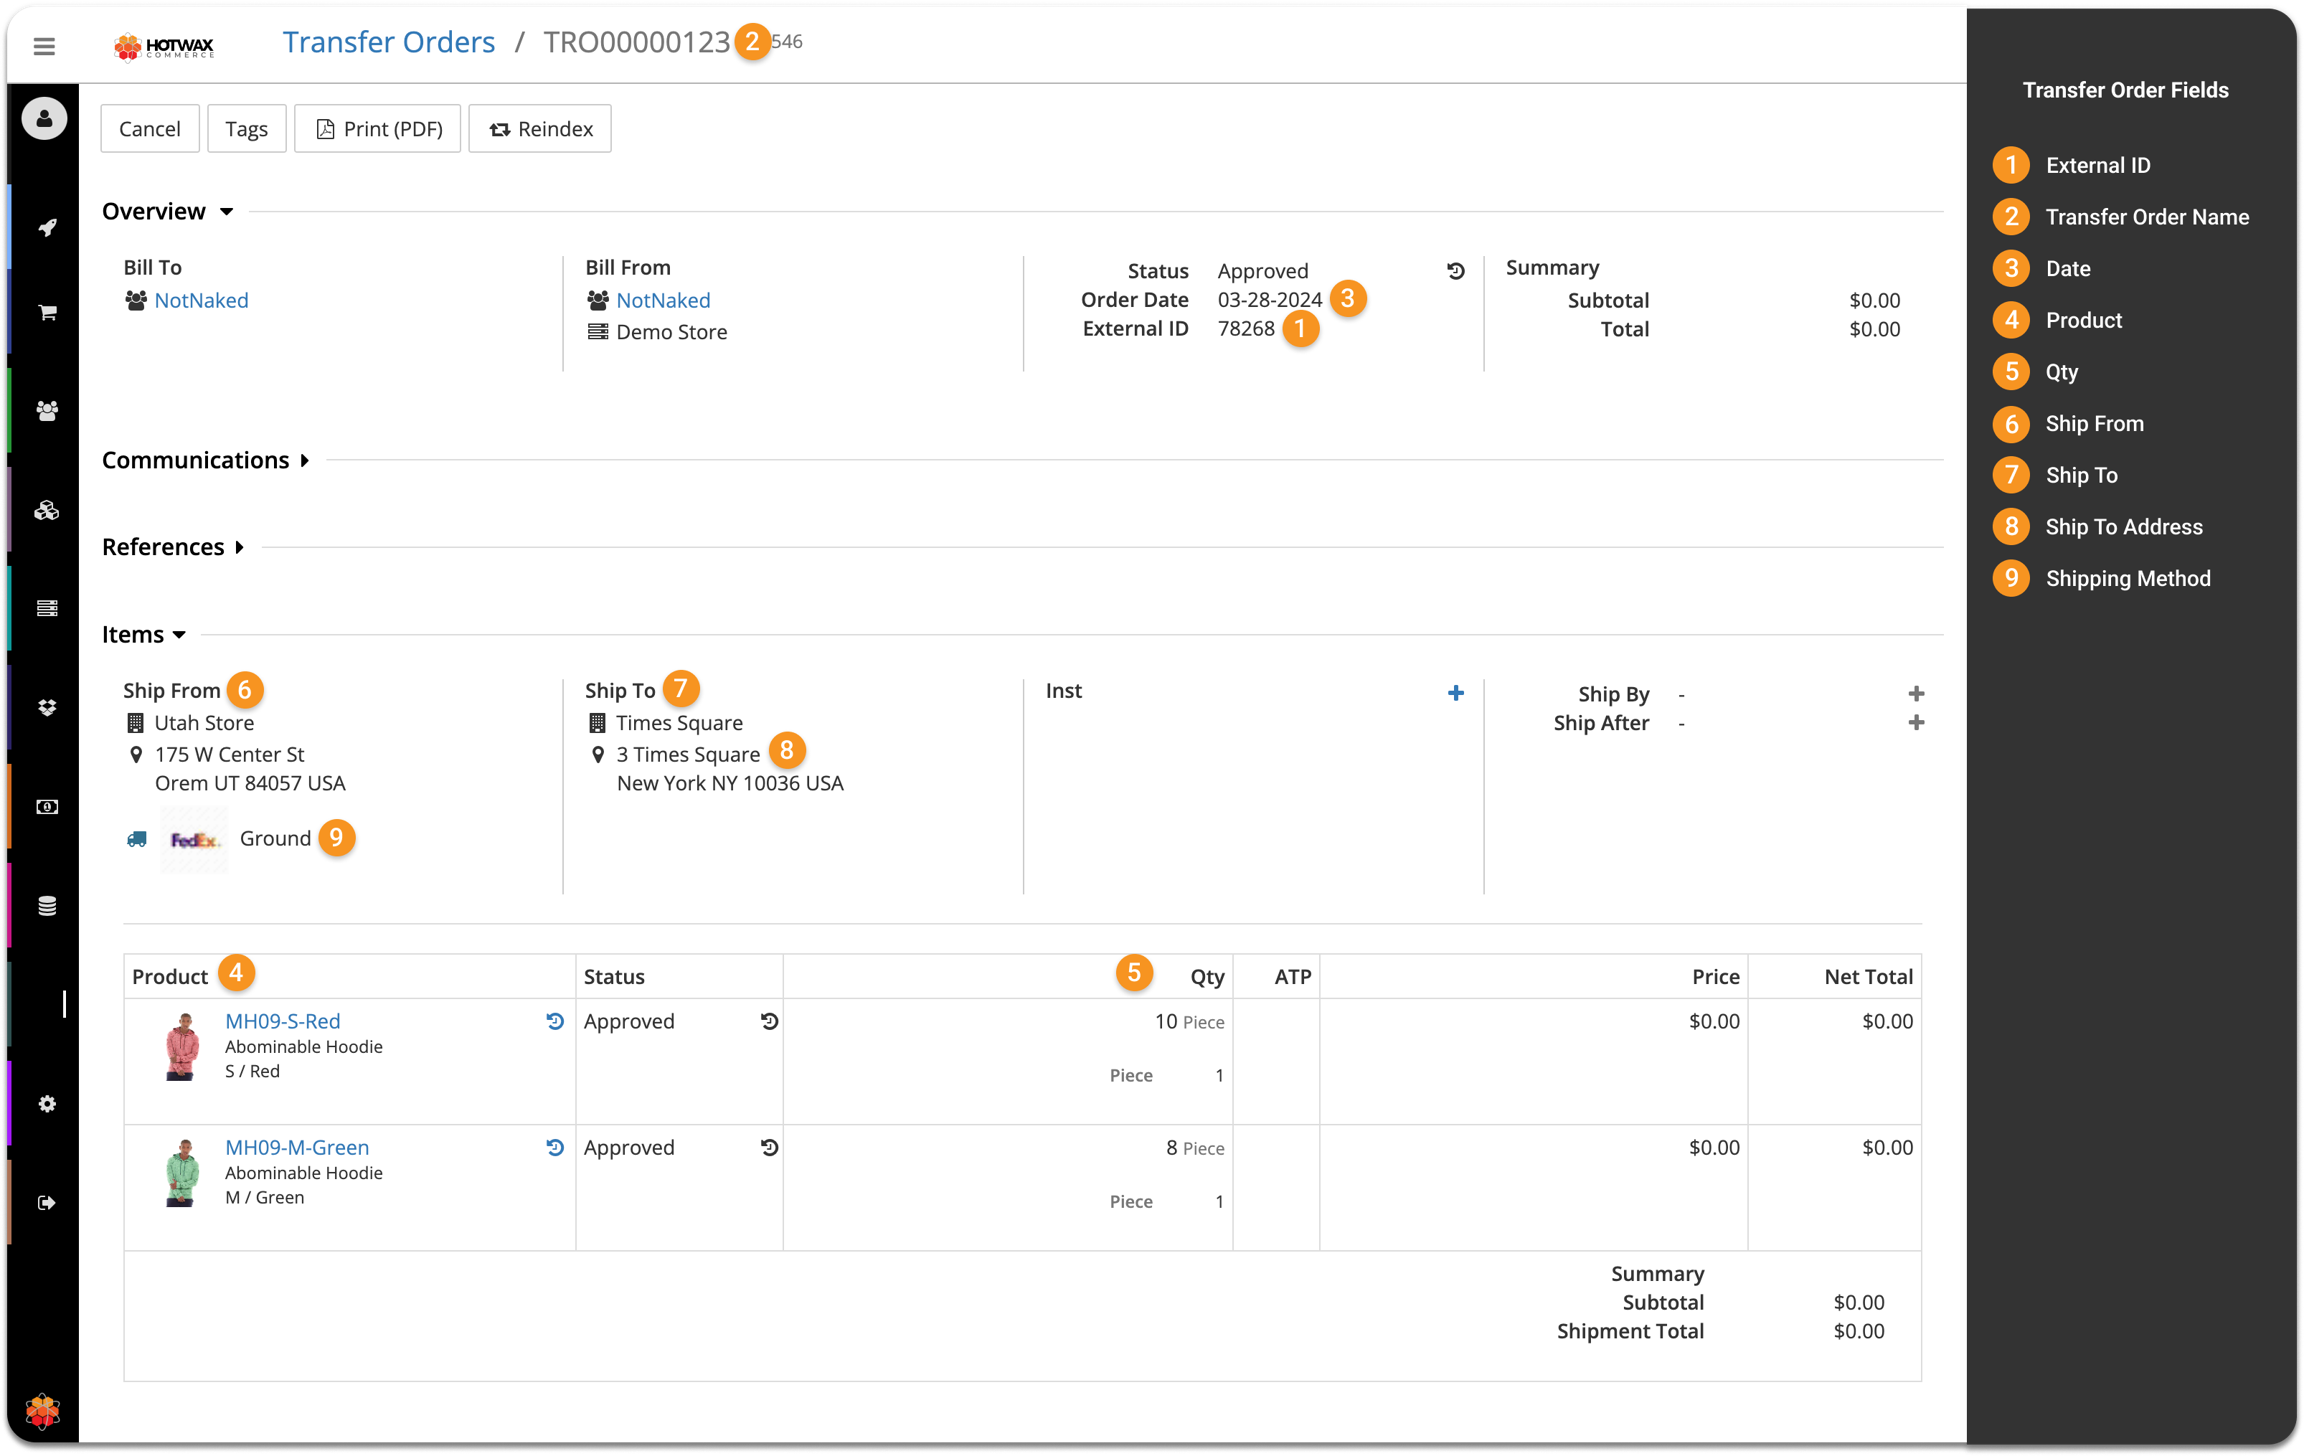Click the Print (PDF) button

[x=378, y=129]
